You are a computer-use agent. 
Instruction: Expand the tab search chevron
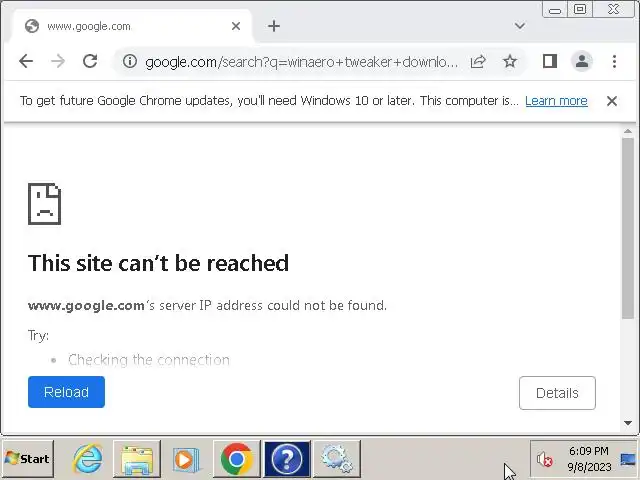click(x=520, y=26)
